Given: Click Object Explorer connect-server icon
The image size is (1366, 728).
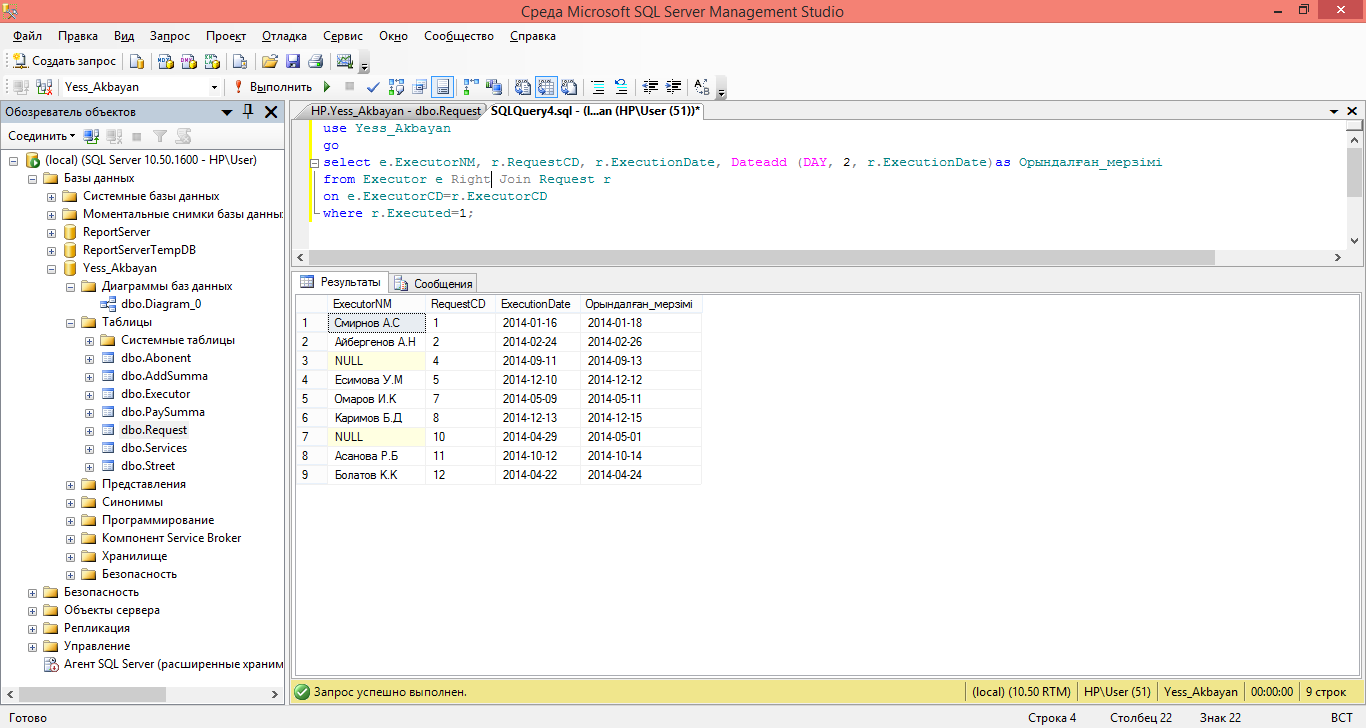Looking at the screenshot, I should coord(91,135).
